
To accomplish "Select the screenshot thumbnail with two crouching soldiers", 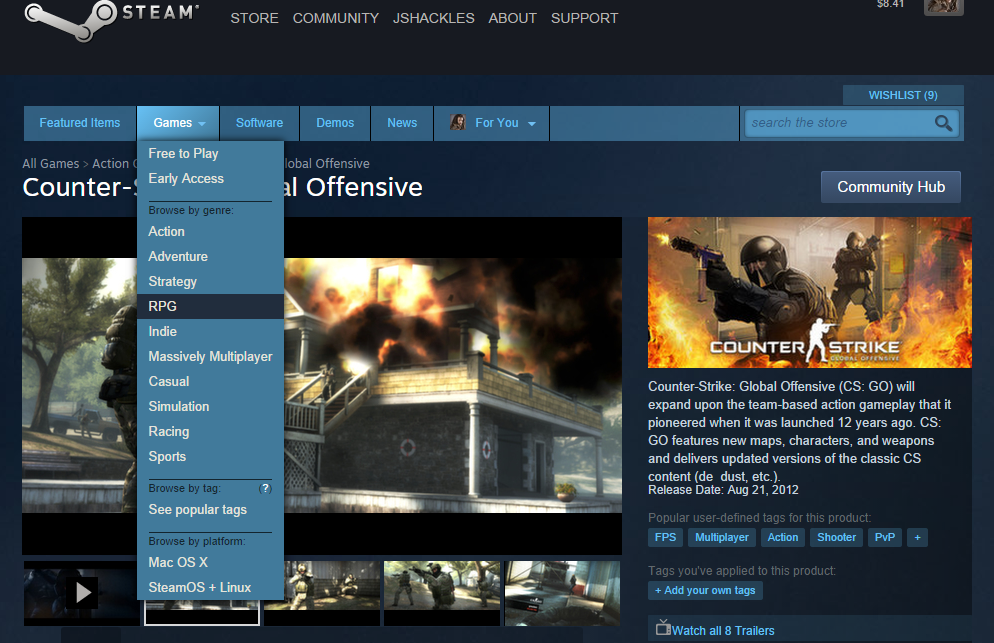I will pyautogui.click(x=322, y=593).
